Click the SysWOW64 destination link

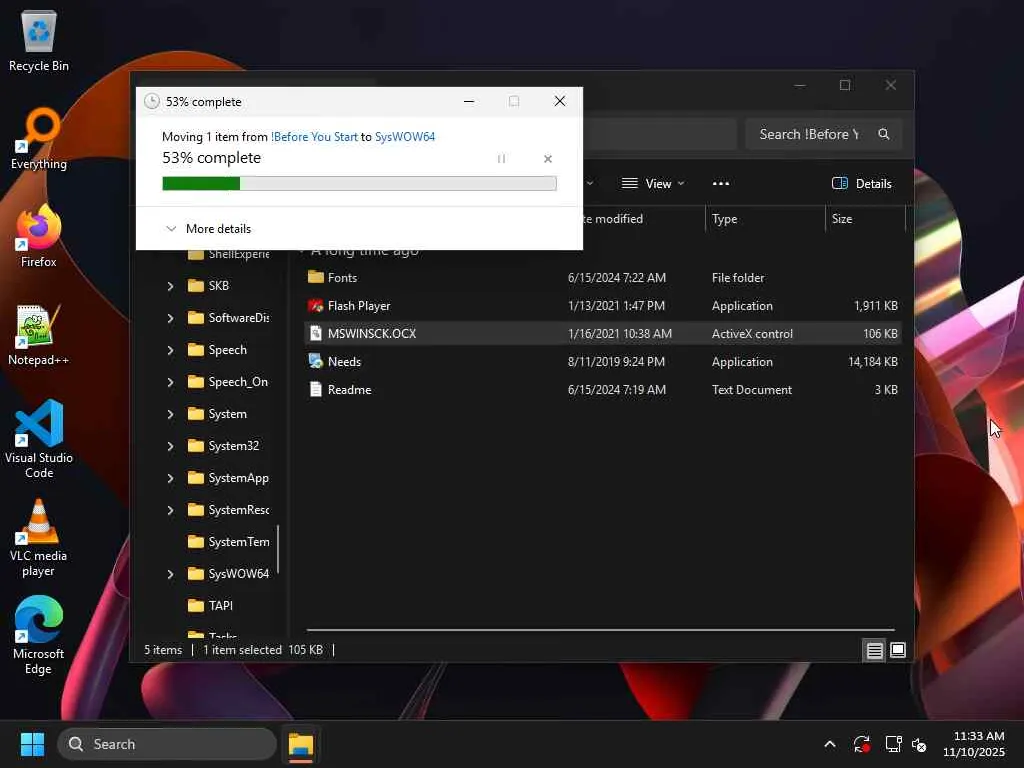(405, 136)
